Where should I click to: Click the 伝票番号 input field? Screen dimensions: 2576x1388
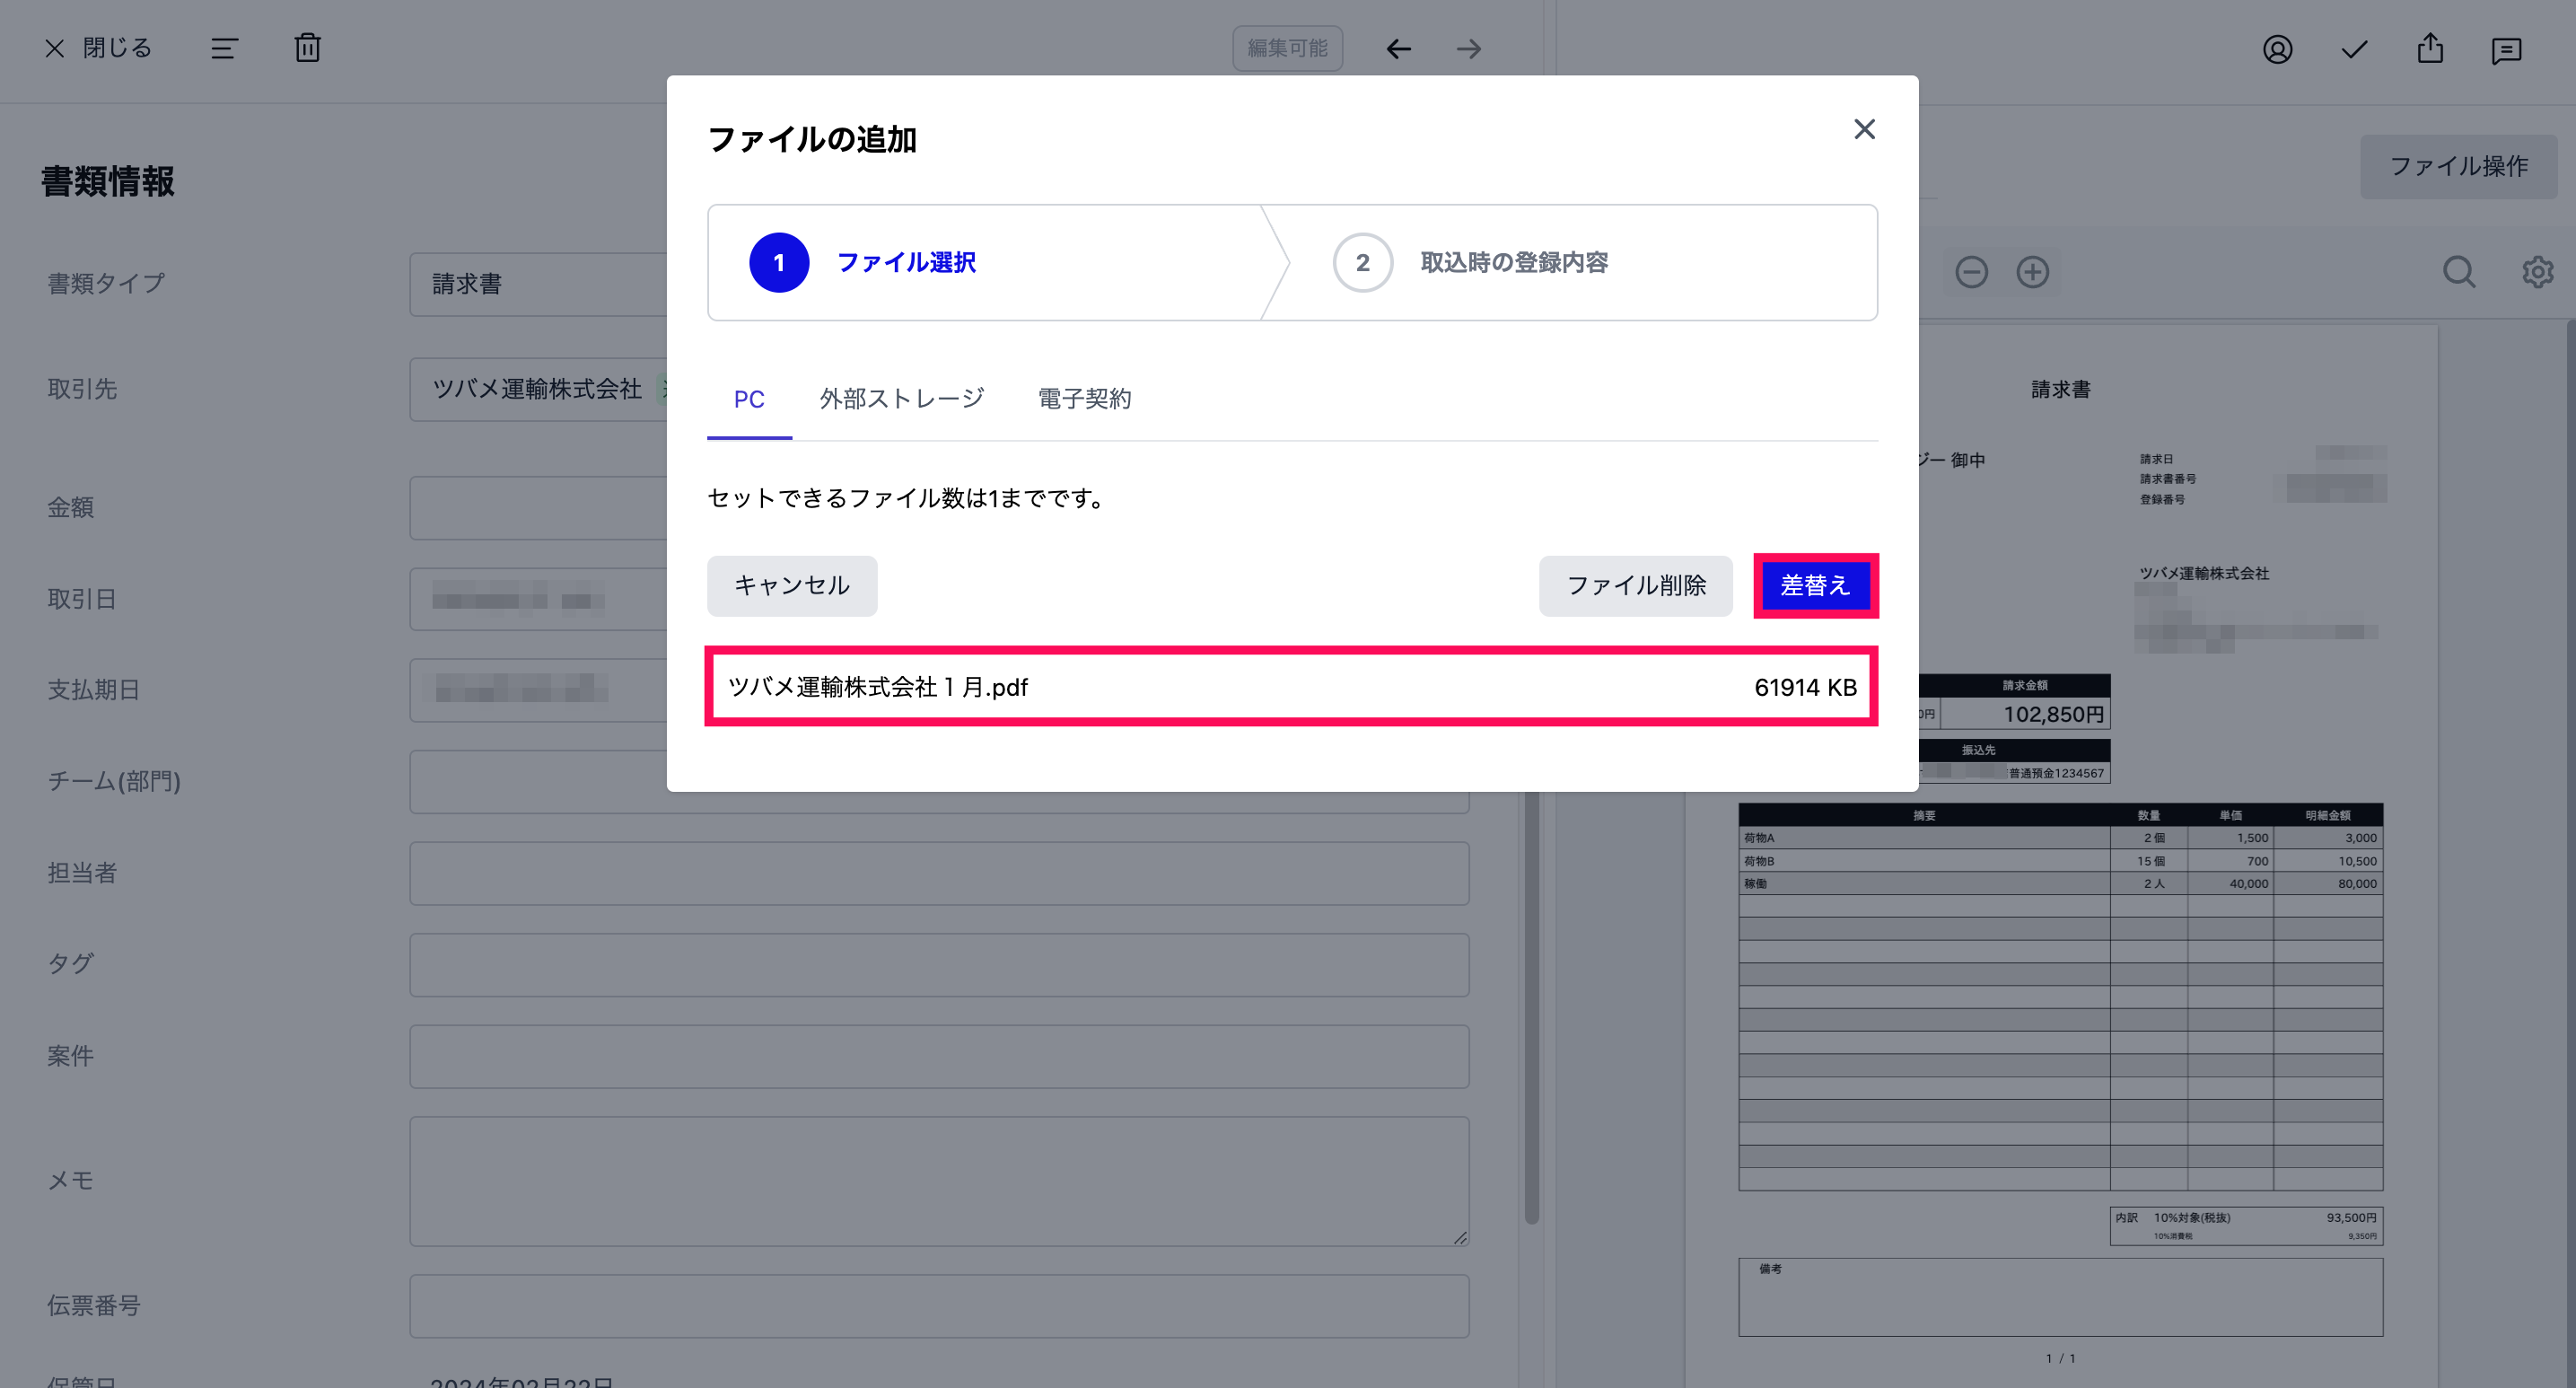[x=939, y=1306]
